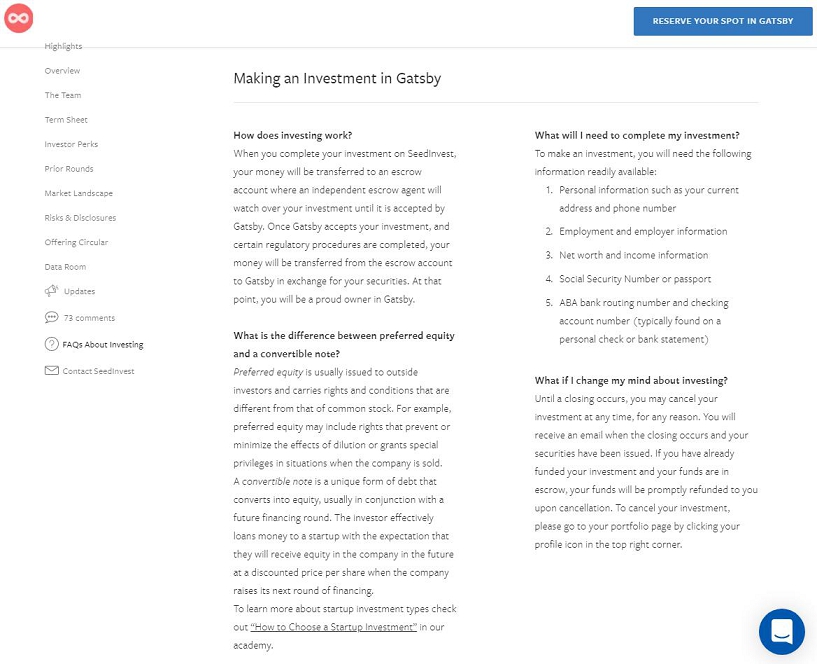Go to Highlights section
Viewport: 817px width, 664px height.
(63, 47)
